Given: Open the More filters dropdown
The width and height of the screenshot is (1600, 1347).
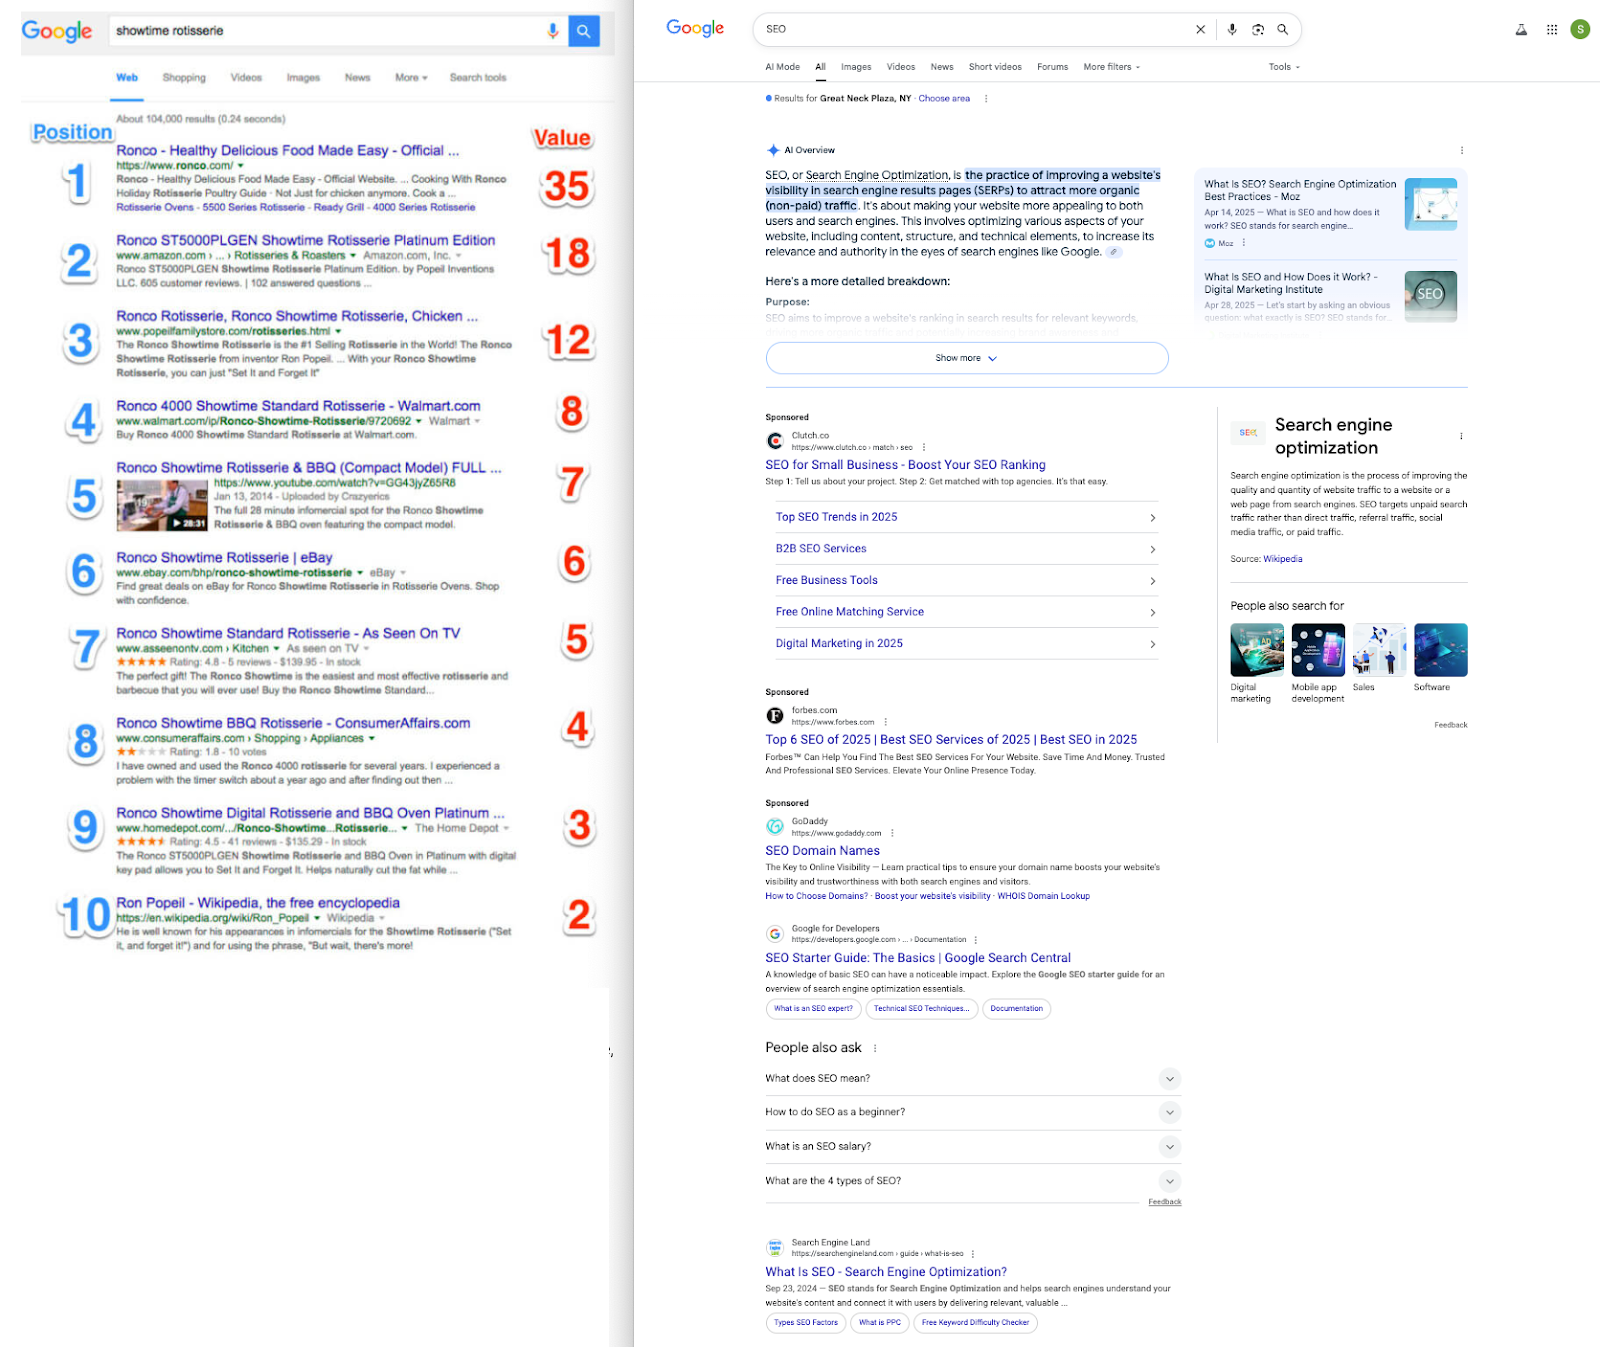Looking at the screenshot, I should pyautogui.click(x=1111, y=67).
